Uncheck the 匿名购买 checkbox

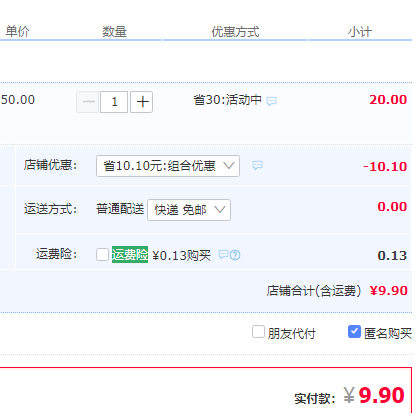click(x=354, y=332)
